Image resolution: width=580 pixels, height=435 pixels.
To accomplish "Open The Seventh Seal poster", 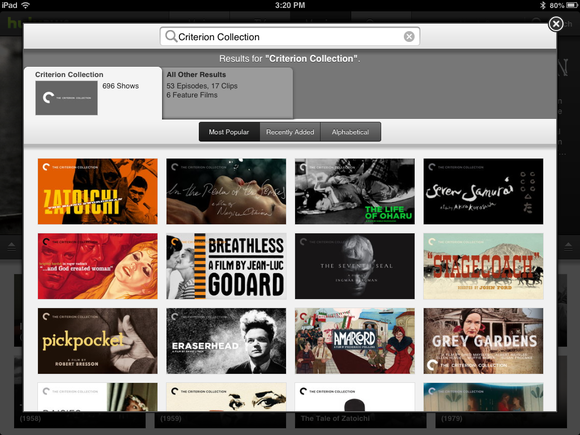I will point(355,266).
